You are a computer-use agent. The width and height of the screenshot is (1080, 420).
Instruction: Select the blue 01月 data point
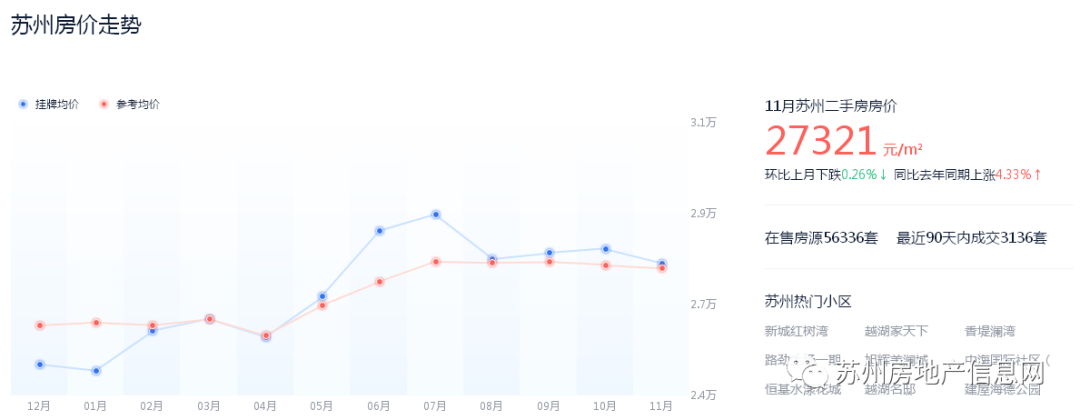96,371
